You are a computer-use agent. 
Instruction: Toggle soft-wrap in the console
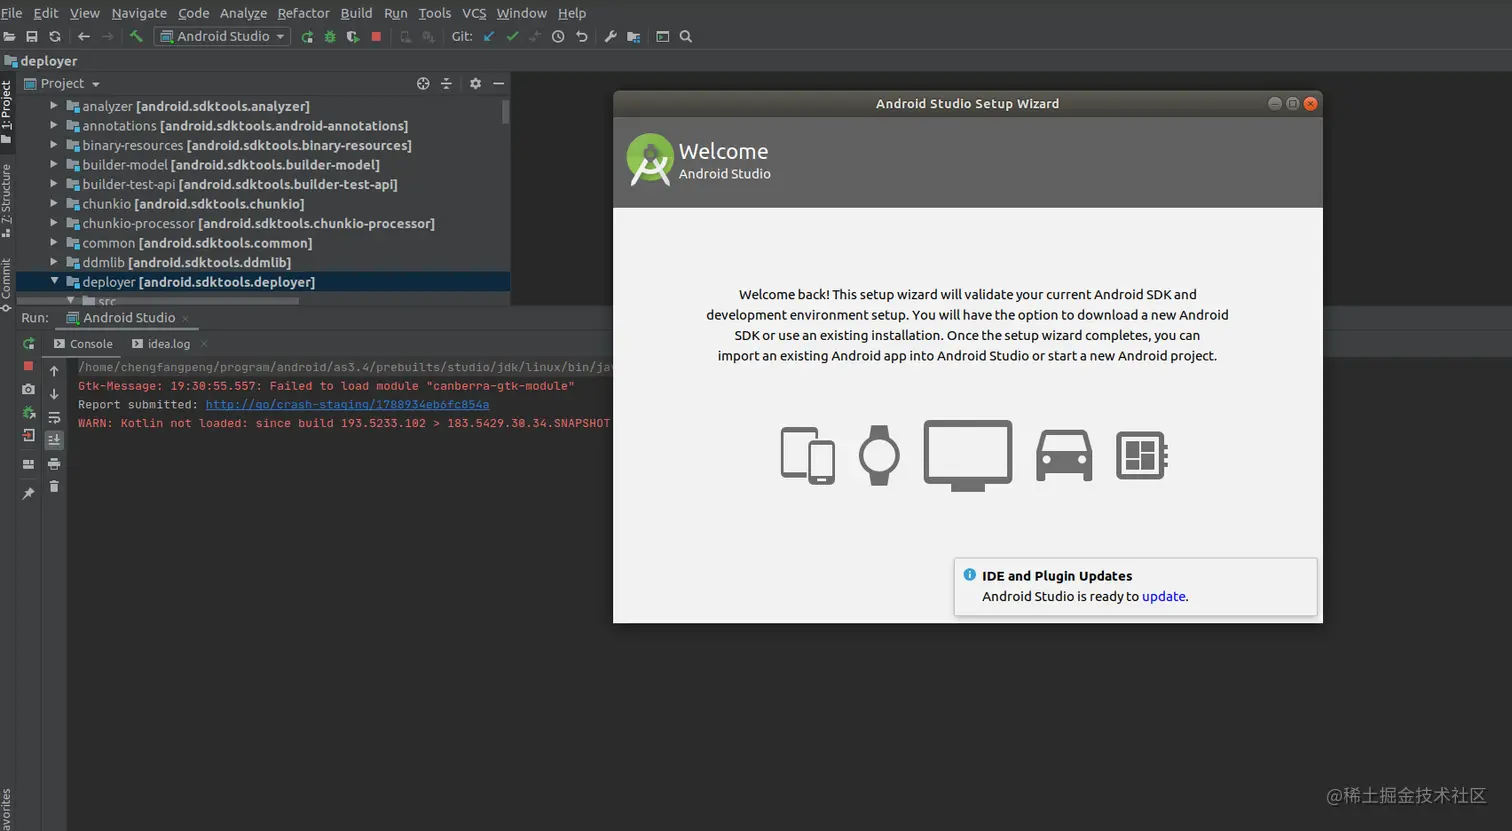pyautogui.click(x=54, y=417)
